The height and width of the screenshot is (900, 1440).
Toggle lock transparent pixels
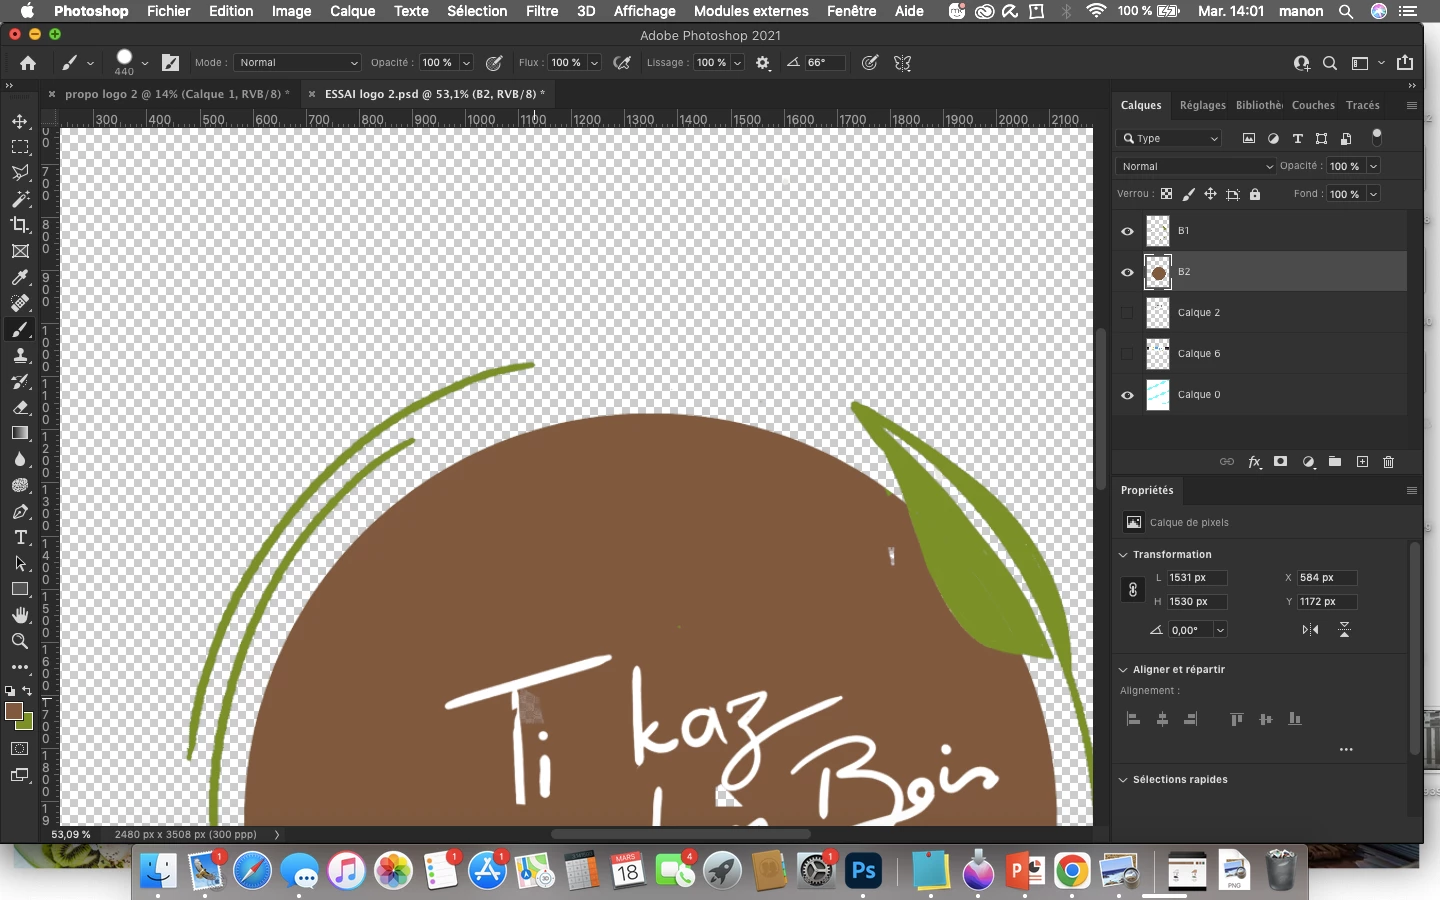(1166, 194)
